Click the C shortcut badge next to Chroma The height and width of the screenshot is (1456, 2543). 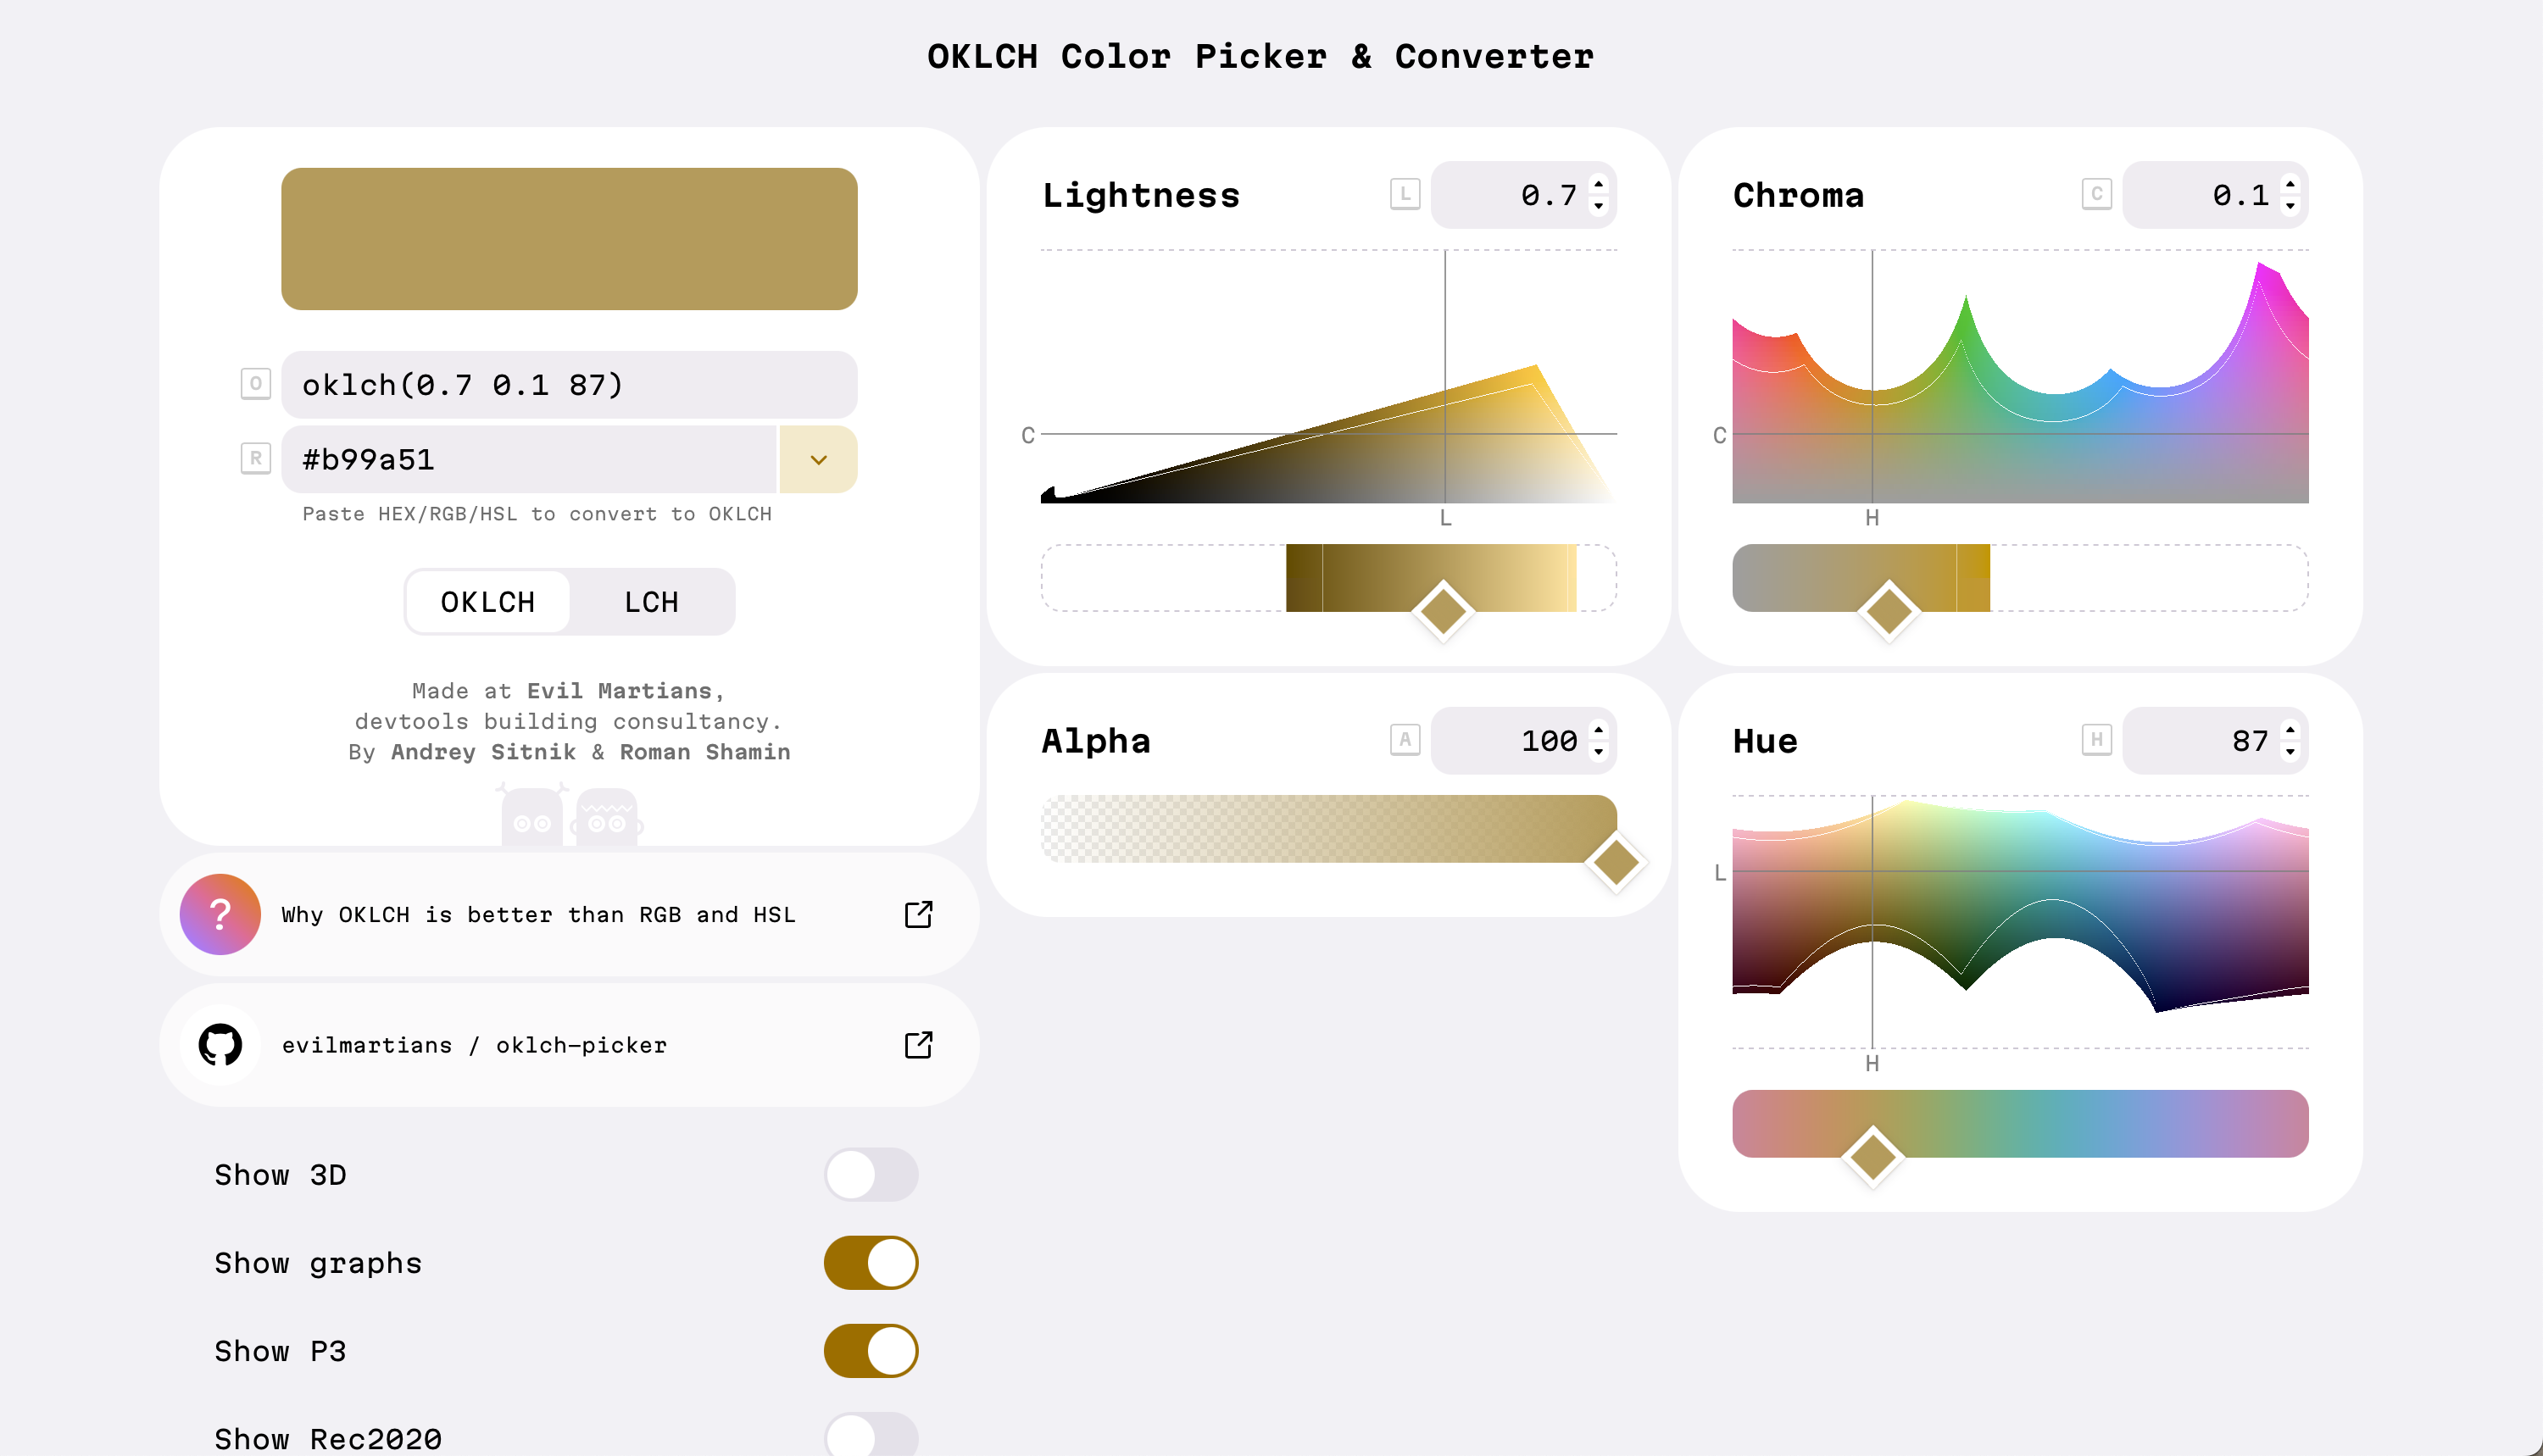[2096, 194]
